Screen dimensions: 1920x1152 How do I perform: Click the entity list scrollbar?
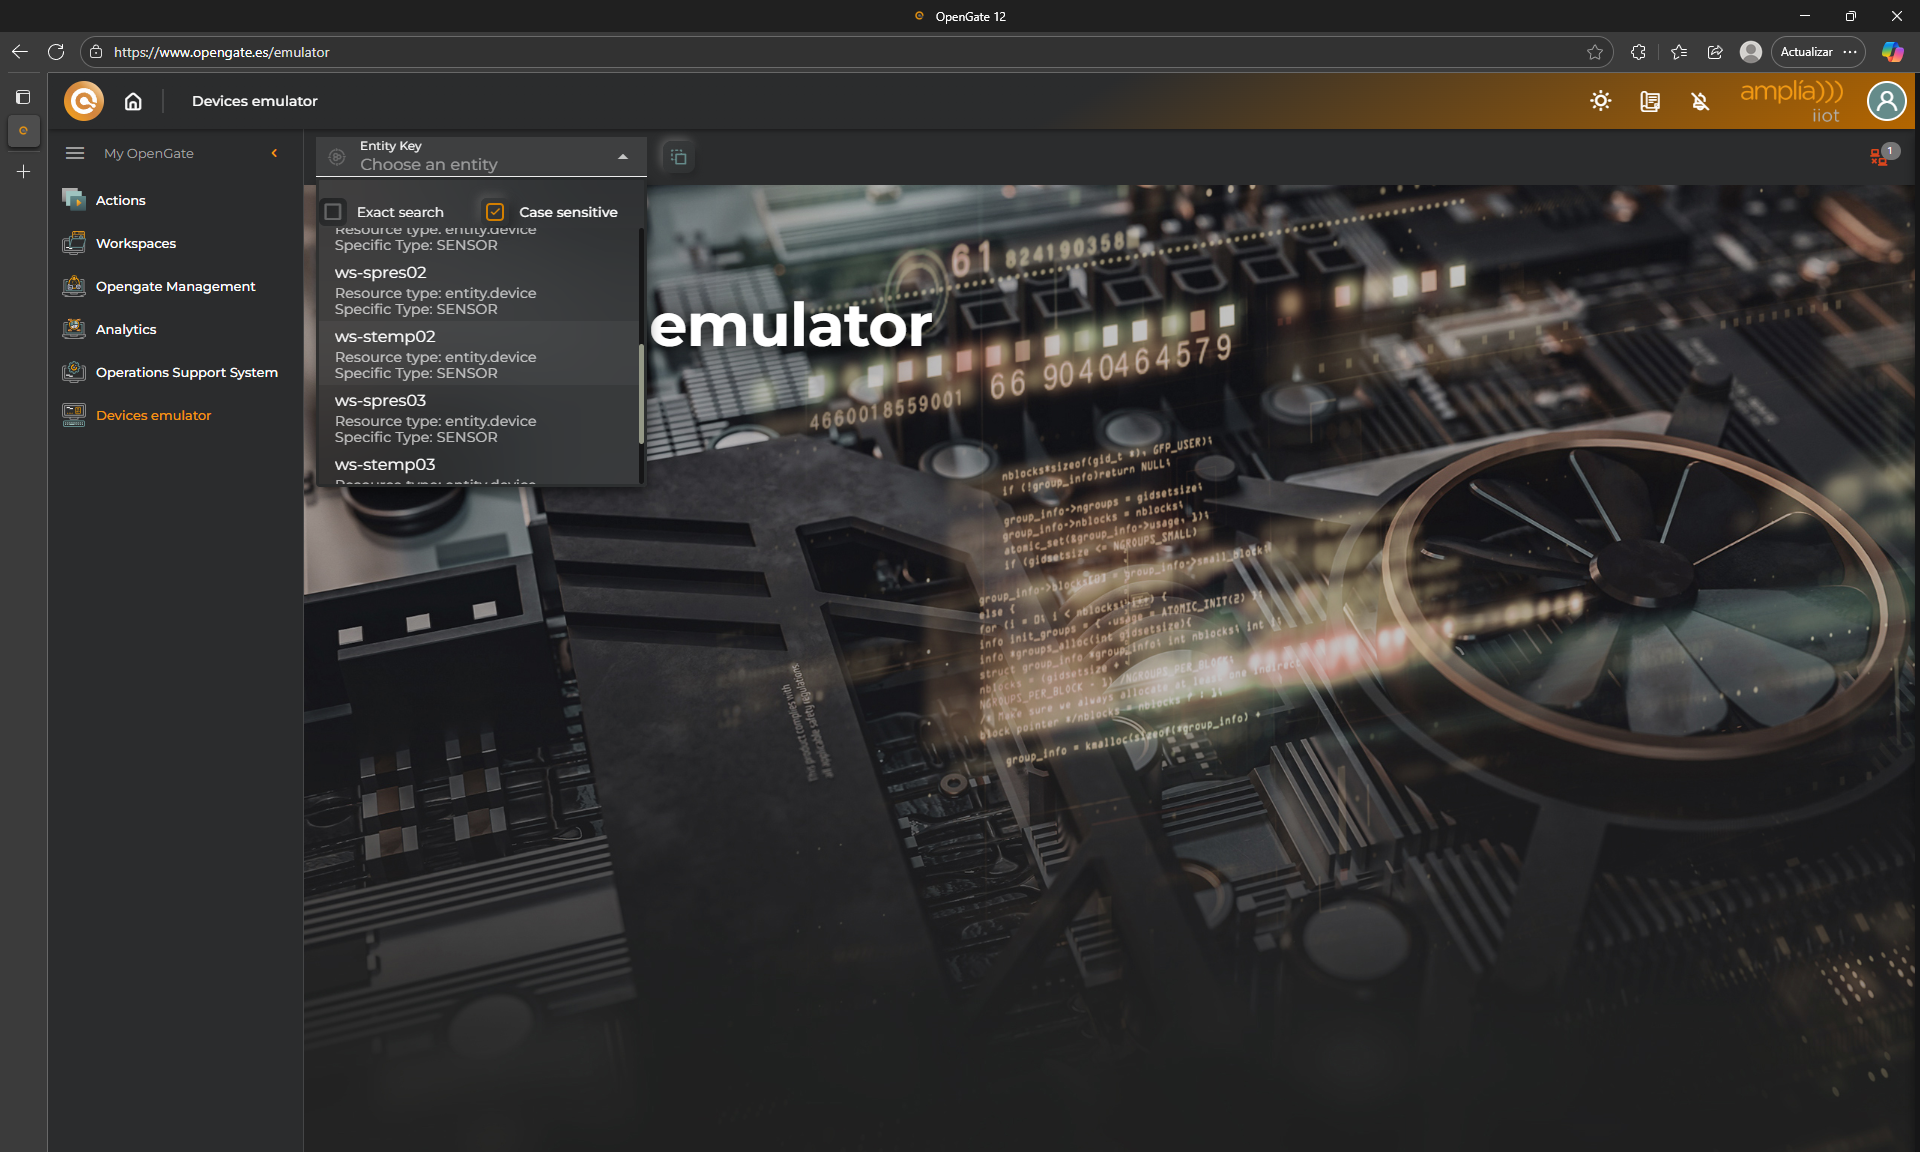coord(641,393)
